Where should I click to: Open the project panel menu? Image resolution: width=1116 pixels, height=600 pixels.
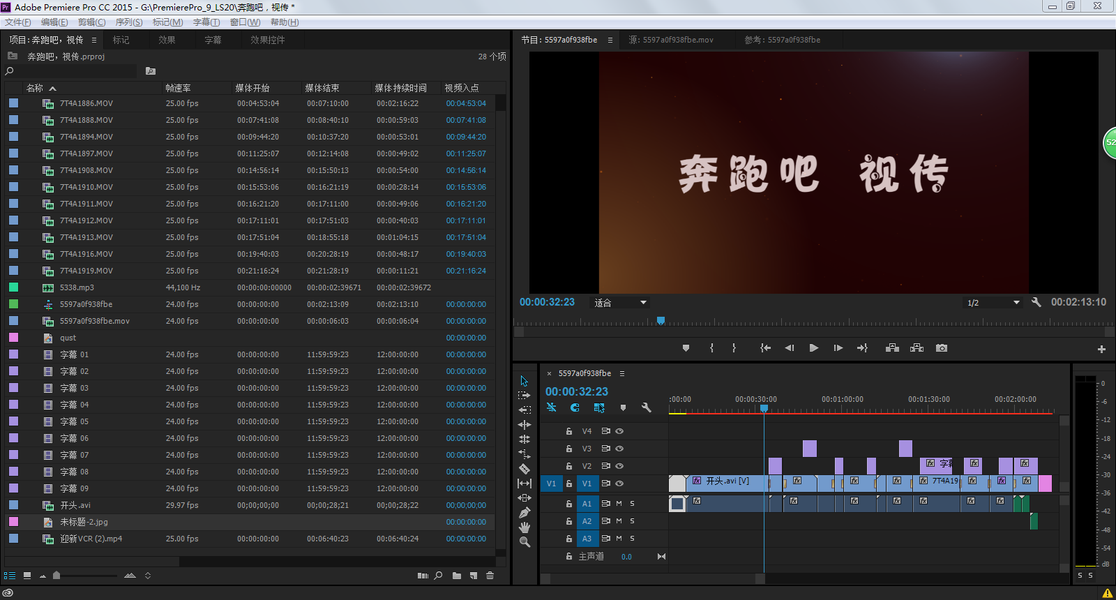pos(94,40)
